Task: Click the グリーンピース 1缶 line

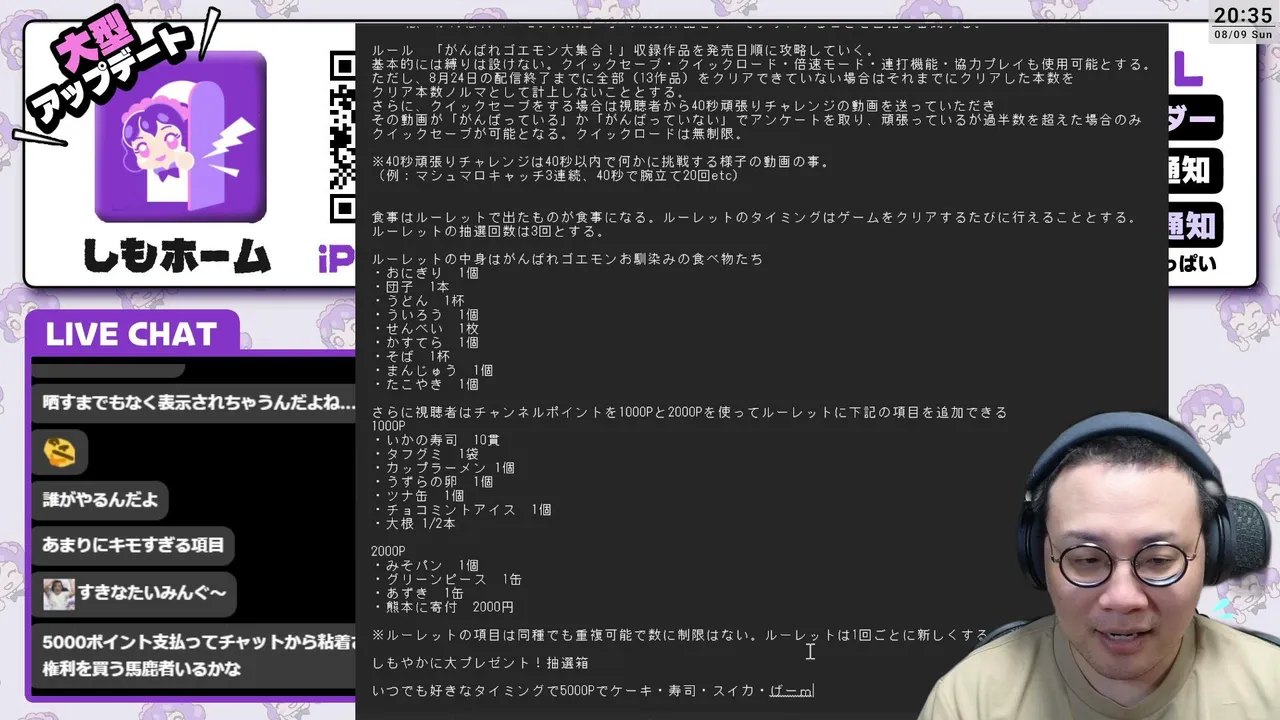Action: (x=447, y=580)
